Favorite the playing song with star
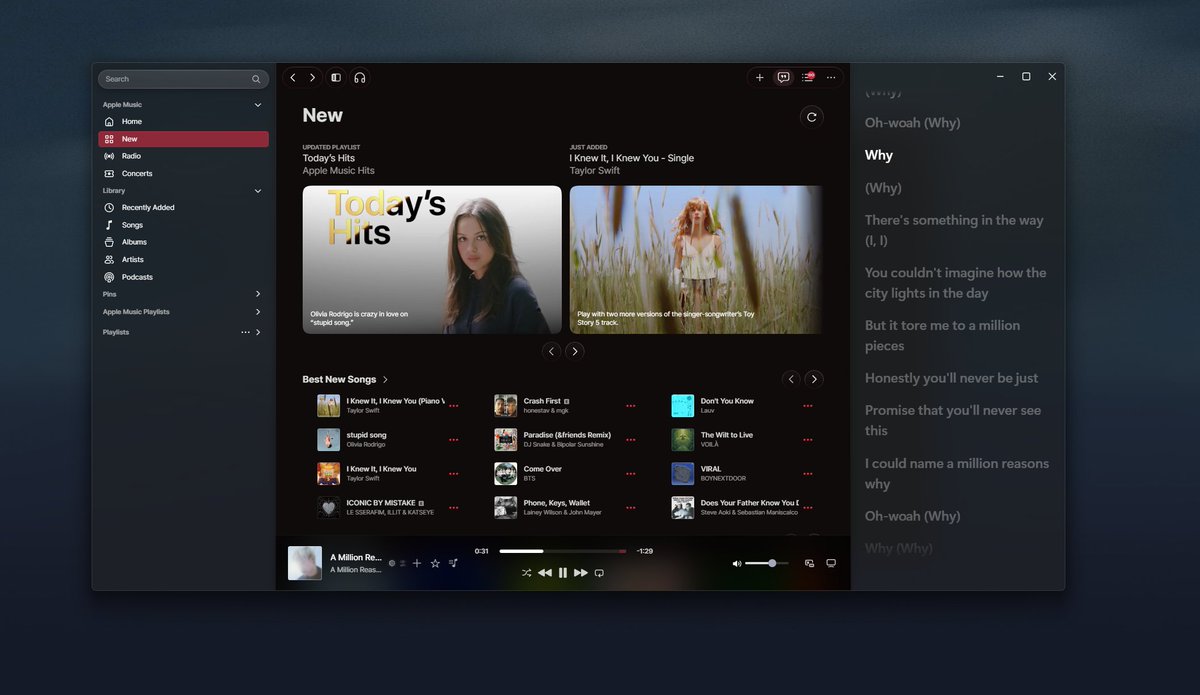 435,563
